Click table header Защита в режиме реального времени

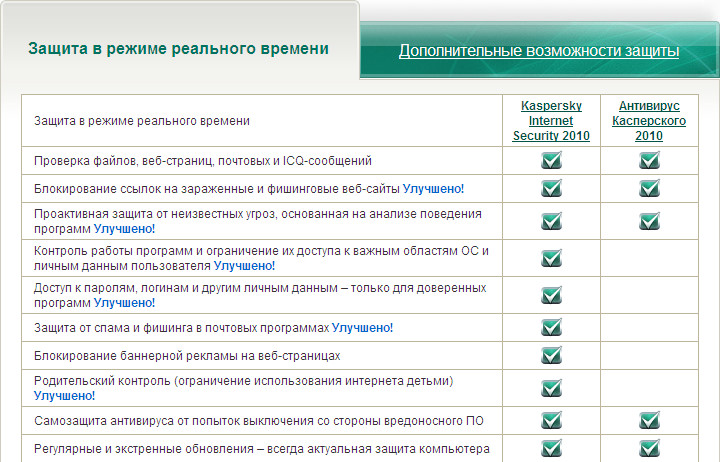pyautogui.click(x=142, y=121)
